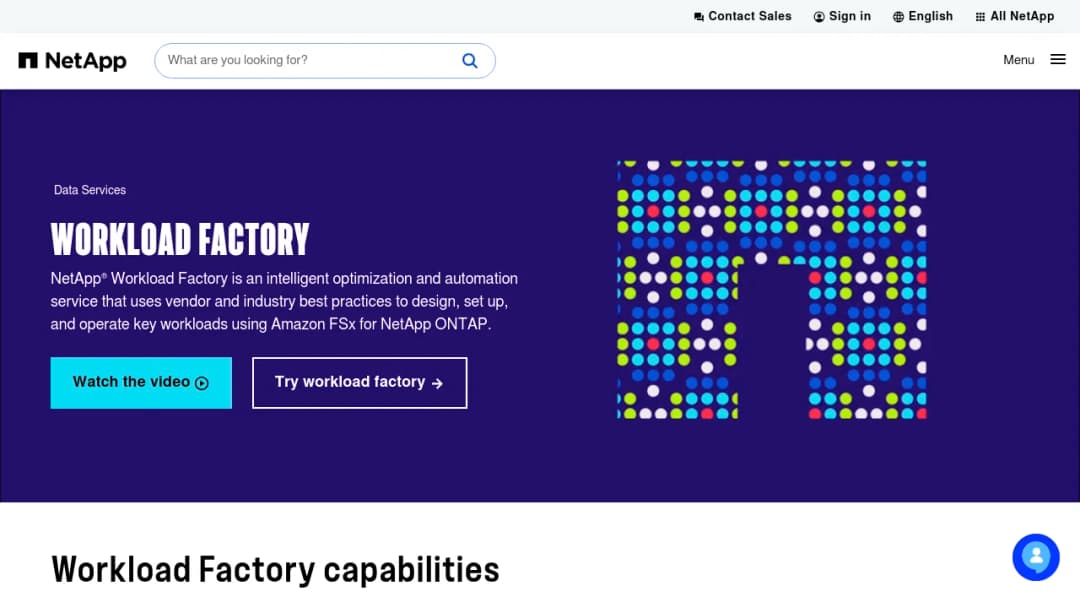
Task: Open the All NetApp menu
Action: (1014, 17)
